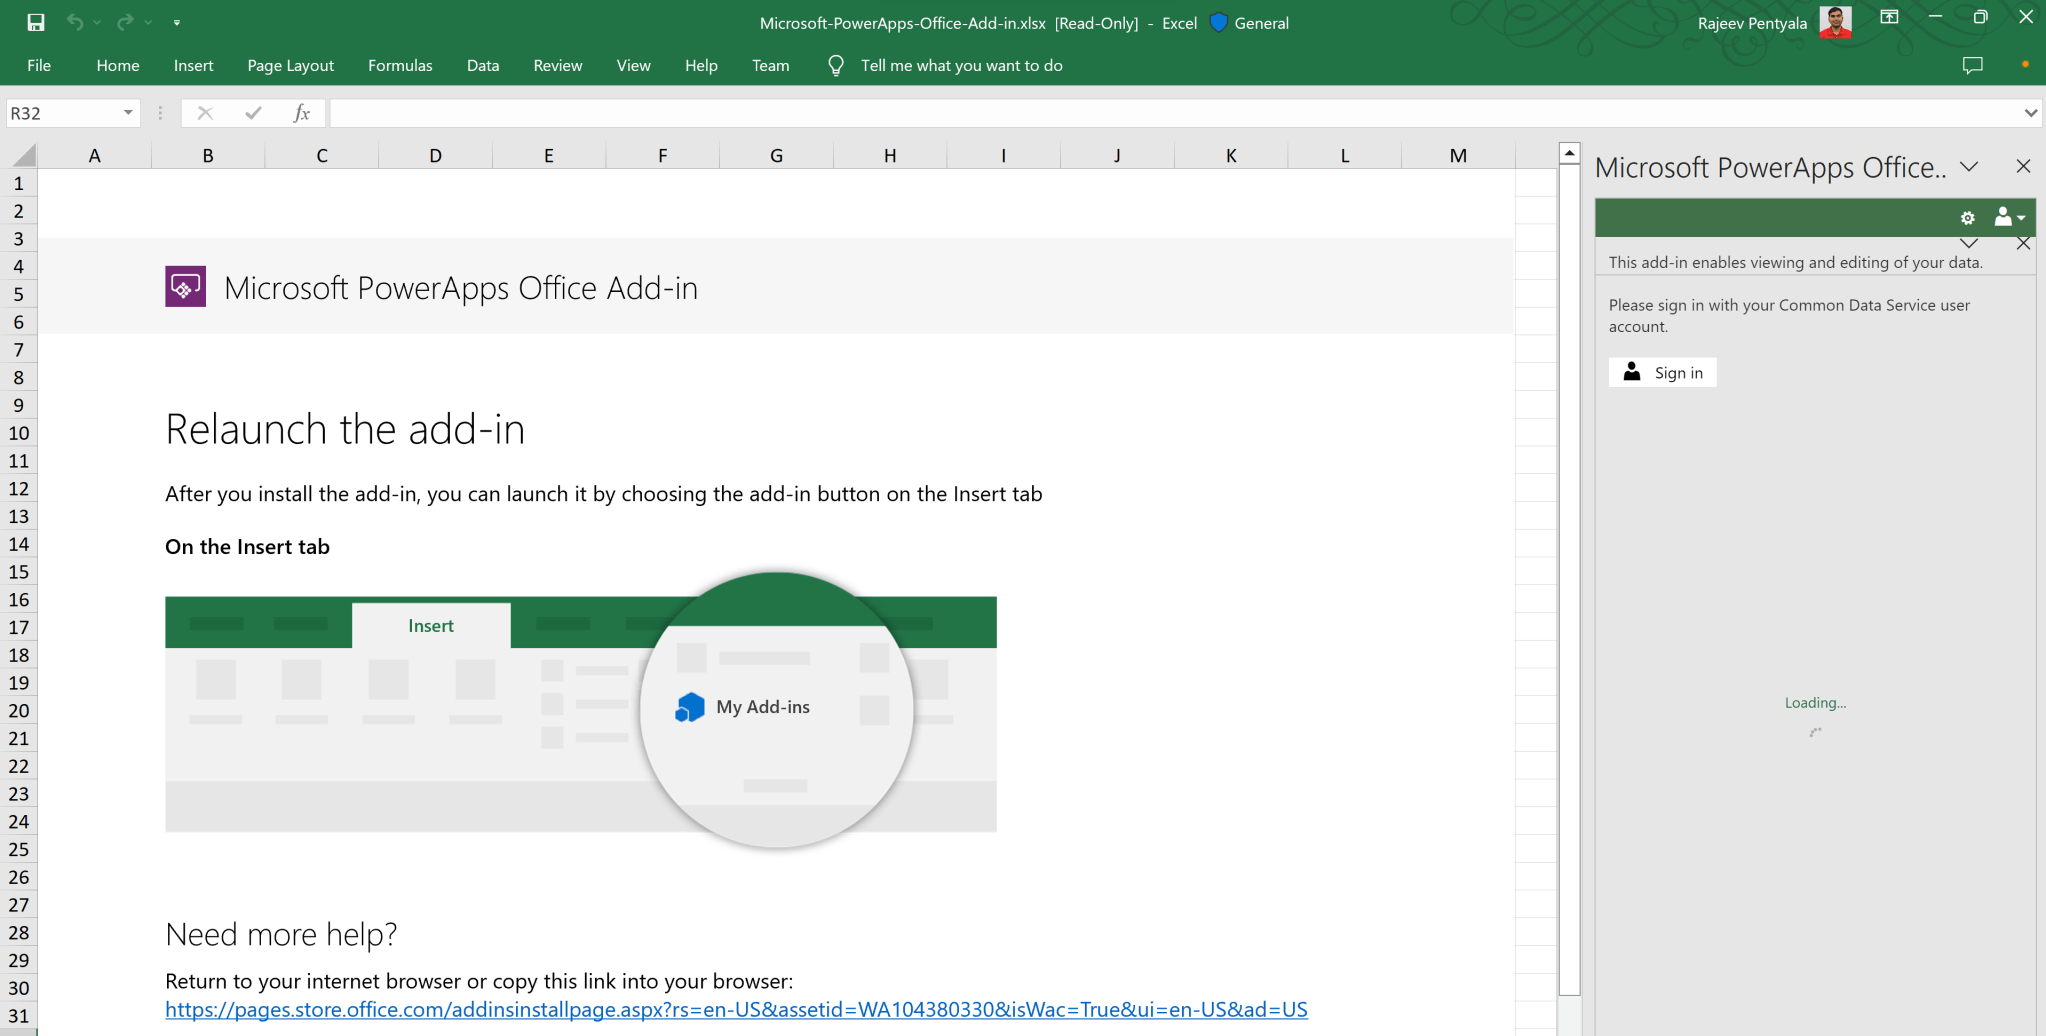Open the addinsinstallpage hyperlink
Viewport: 2046px width, 1036px height.
tap(735, 1009)
